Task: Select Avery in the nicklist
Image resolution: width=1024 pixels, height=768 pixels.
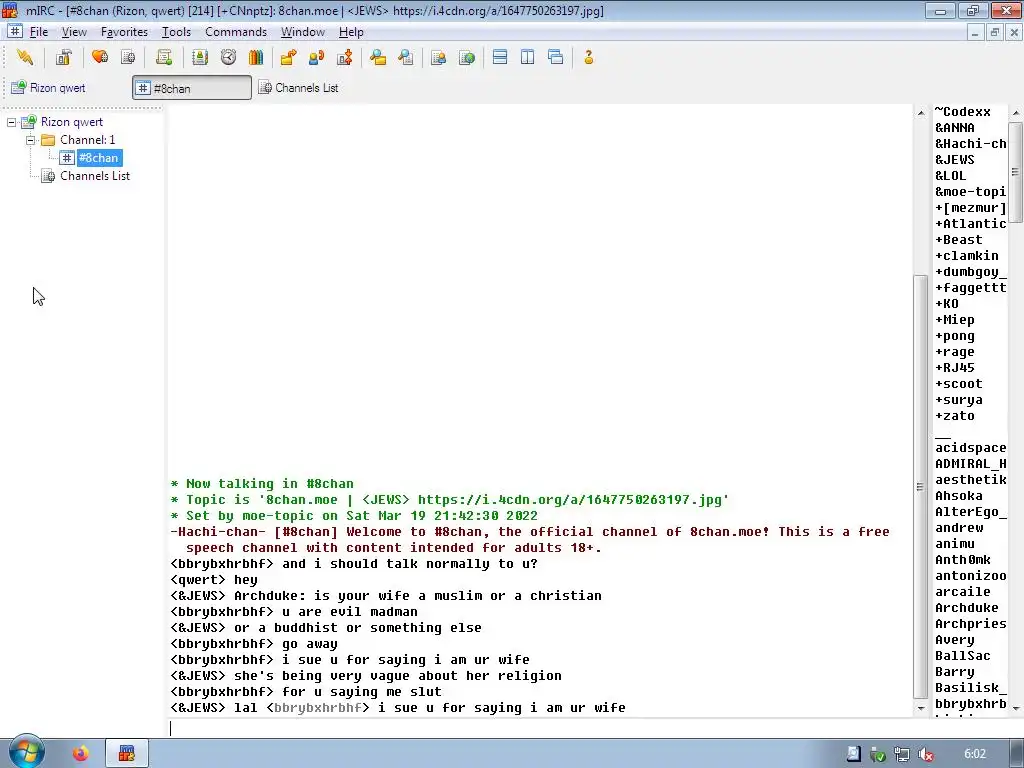Action: point(955,640)
